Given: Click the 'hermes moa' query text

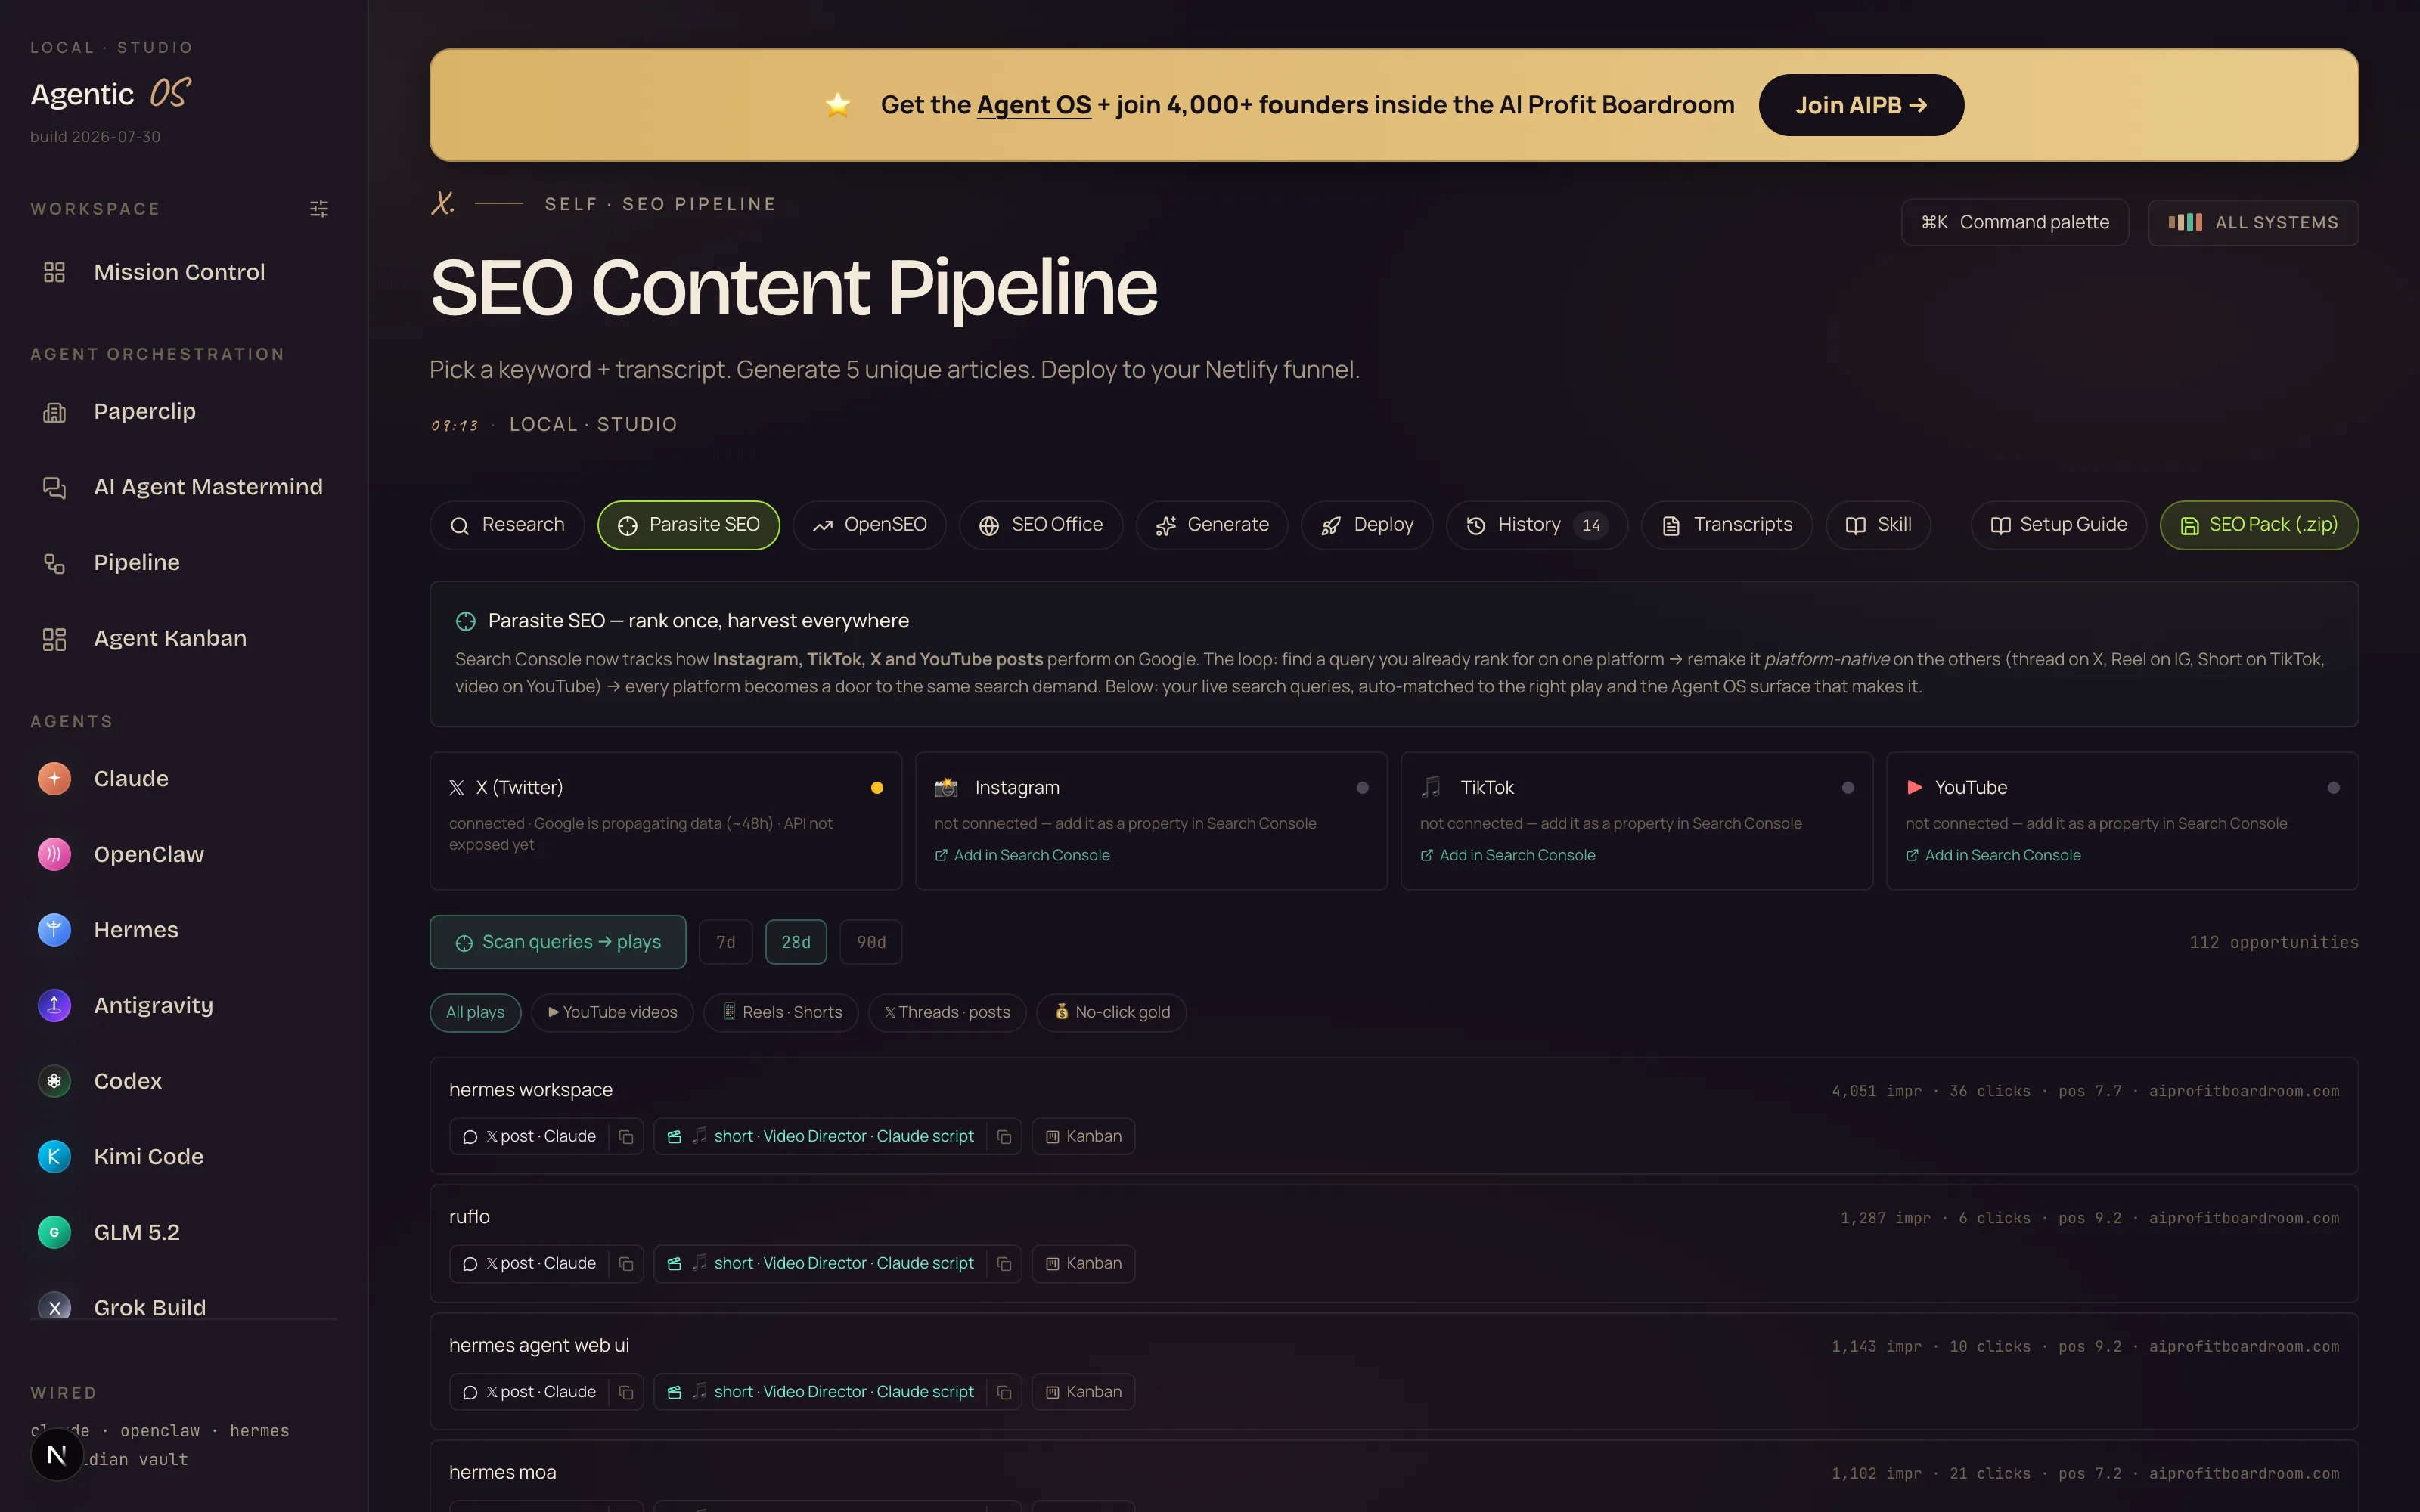Looking at the screenshot, I should point(503,1472).
